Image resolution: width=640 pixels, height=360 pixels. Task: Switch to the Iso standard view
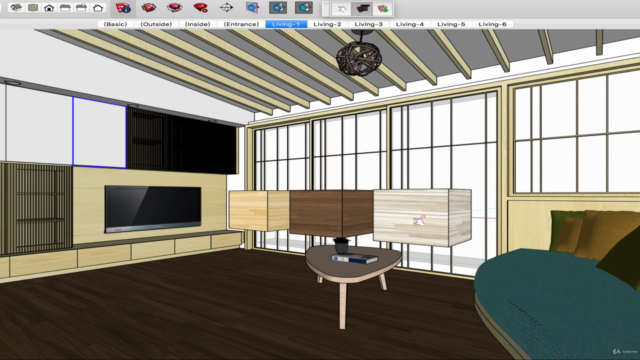pos(16,7)
